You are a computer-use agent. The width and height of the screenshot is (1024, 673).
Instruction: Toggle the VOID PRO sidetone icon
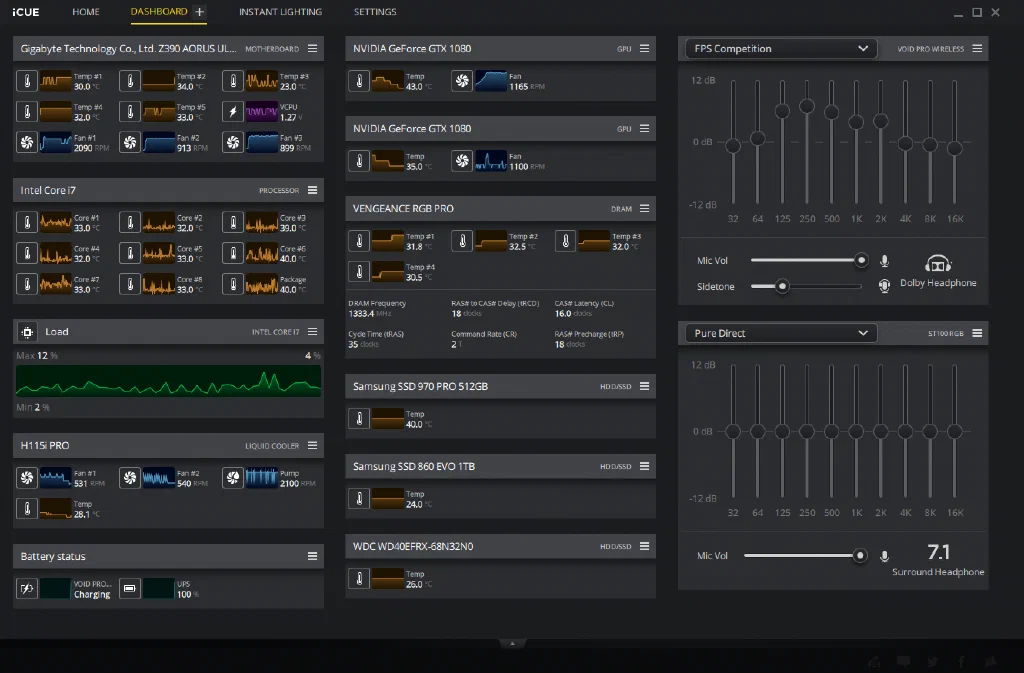(x=884, y=286)
